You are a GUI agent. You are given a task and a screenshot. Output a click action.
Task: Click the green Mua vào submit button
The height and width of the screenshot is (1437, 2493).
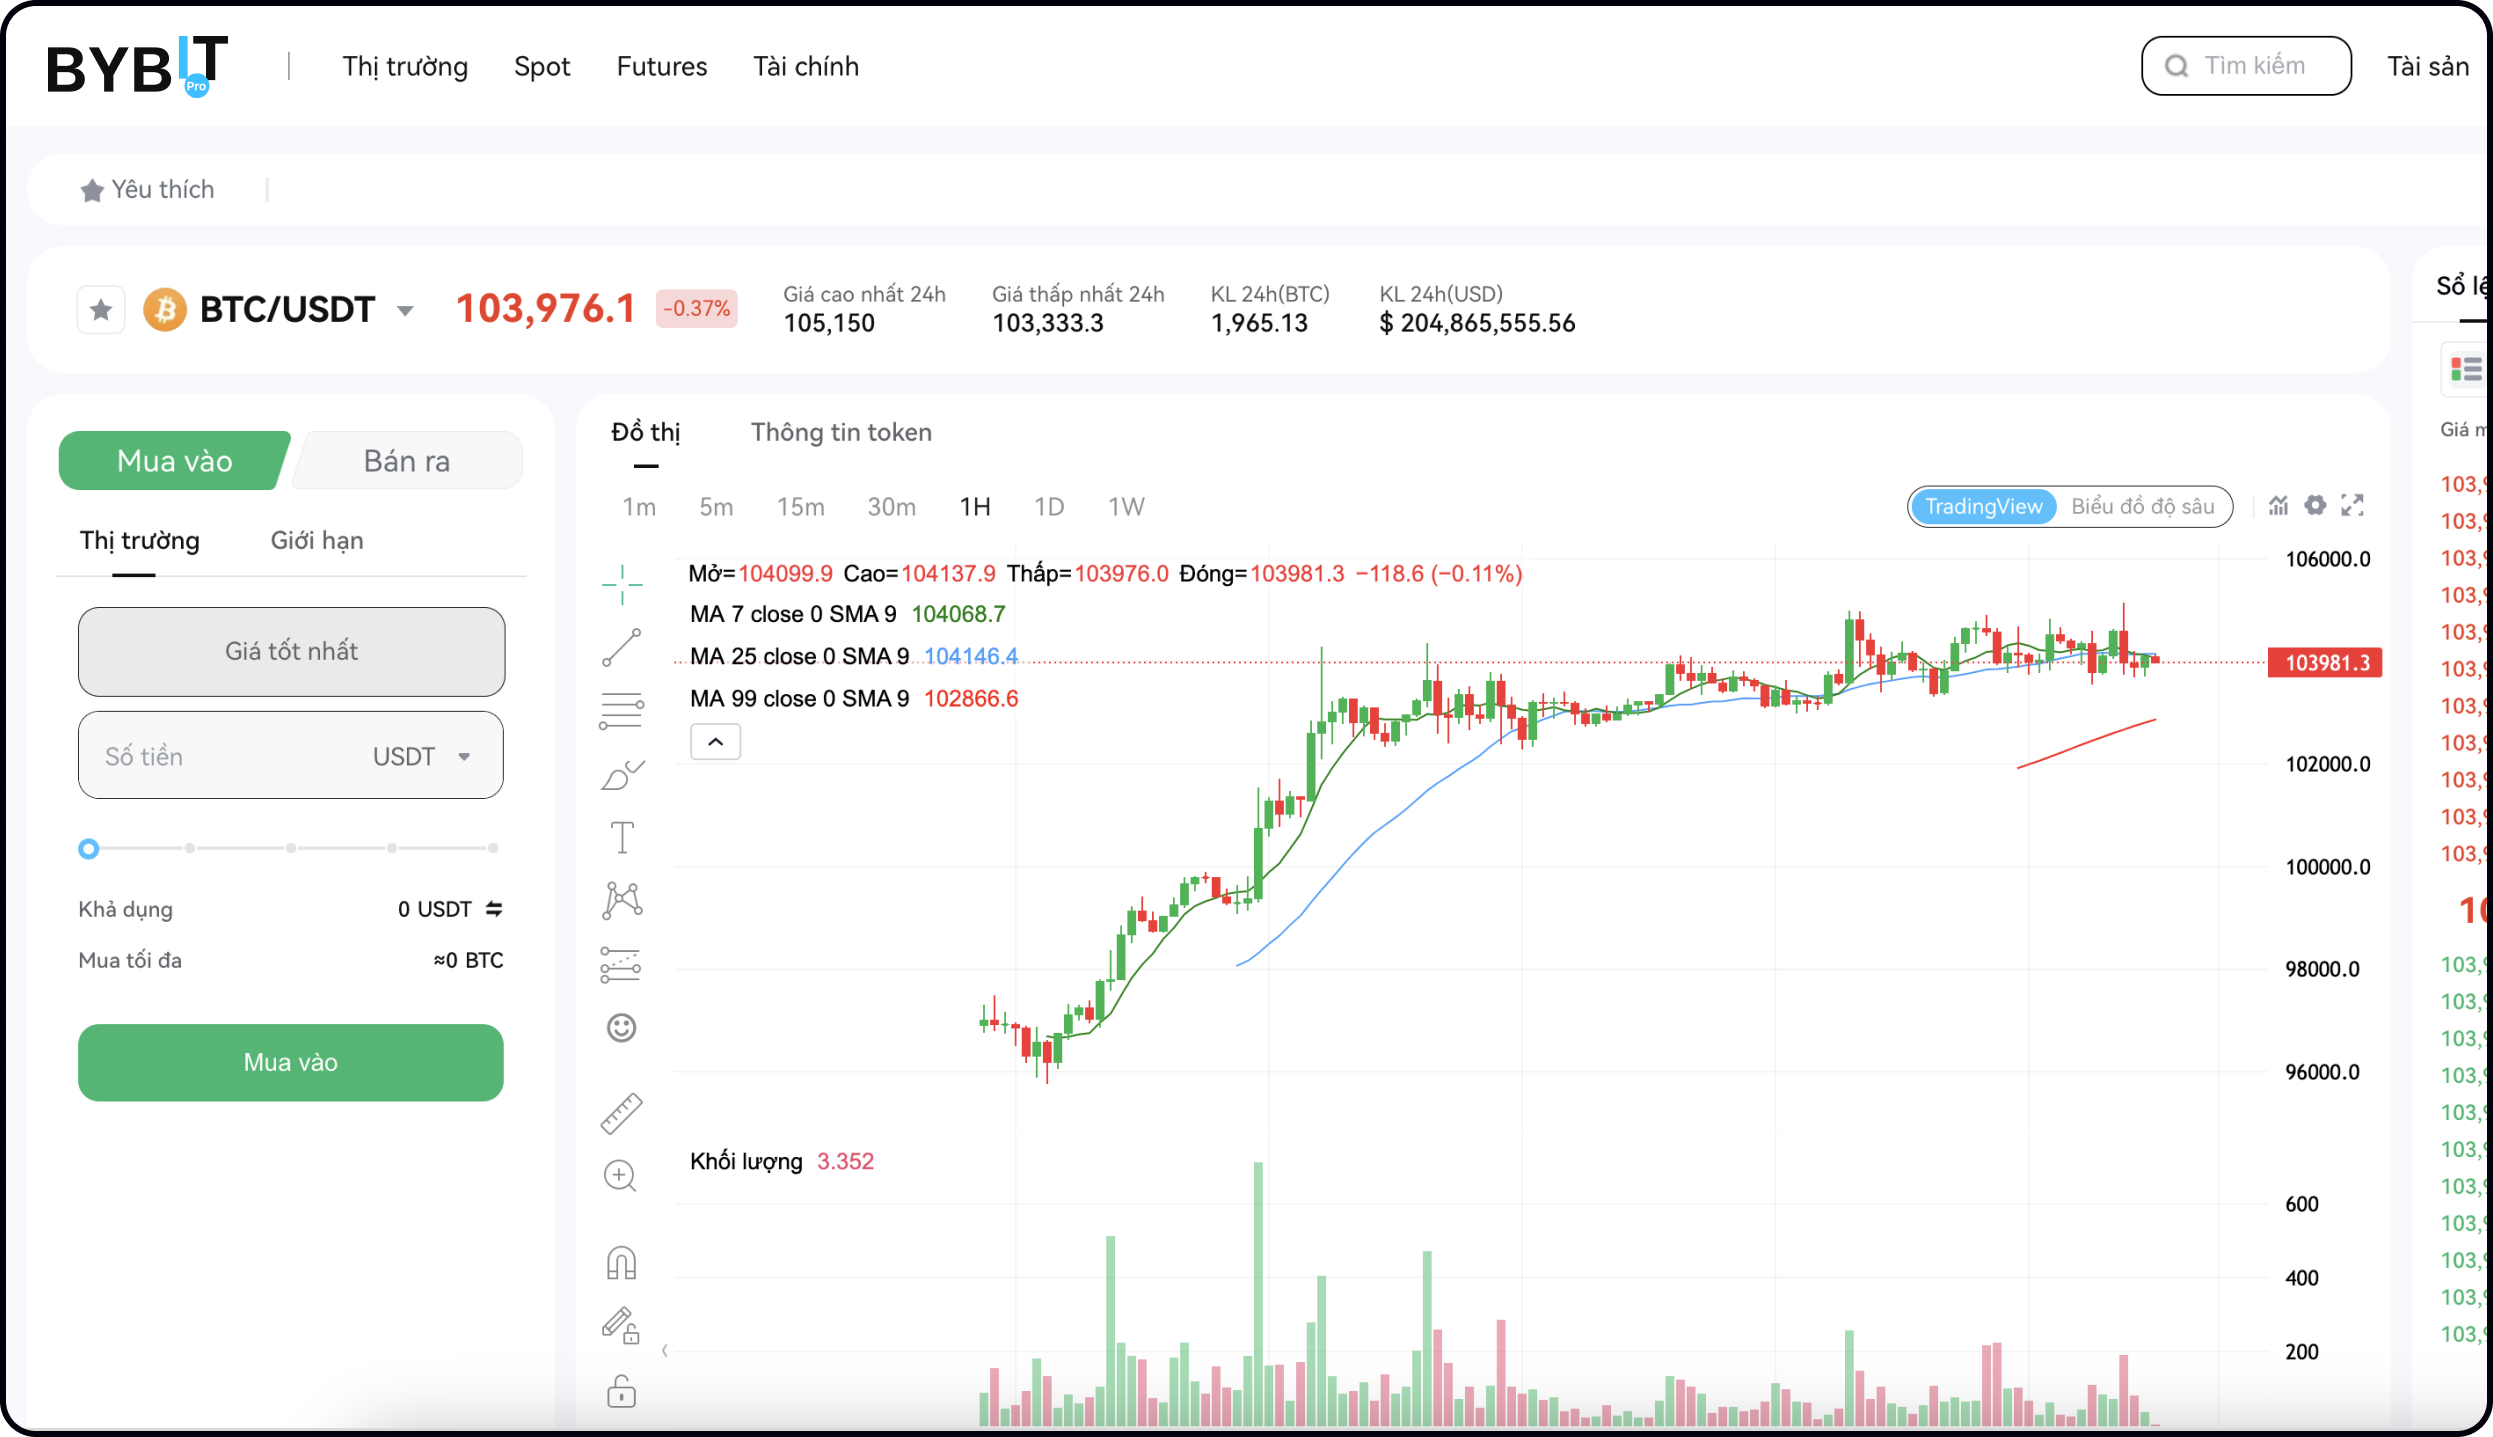point(291,1062)
